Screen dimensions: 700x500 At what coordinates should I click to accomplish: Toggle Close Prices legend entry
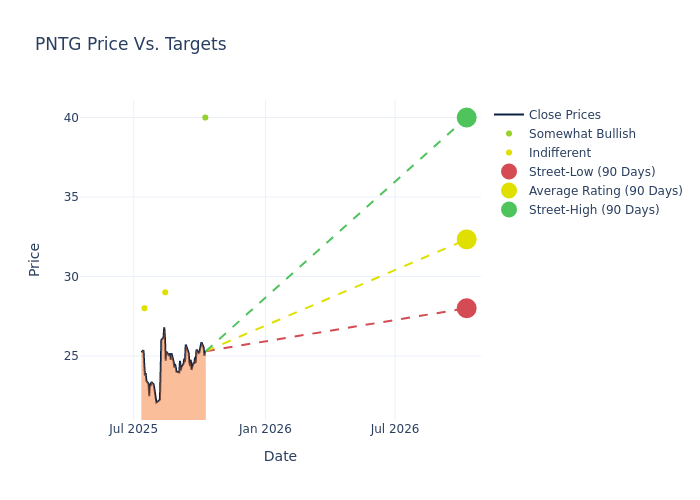[564, 115]
